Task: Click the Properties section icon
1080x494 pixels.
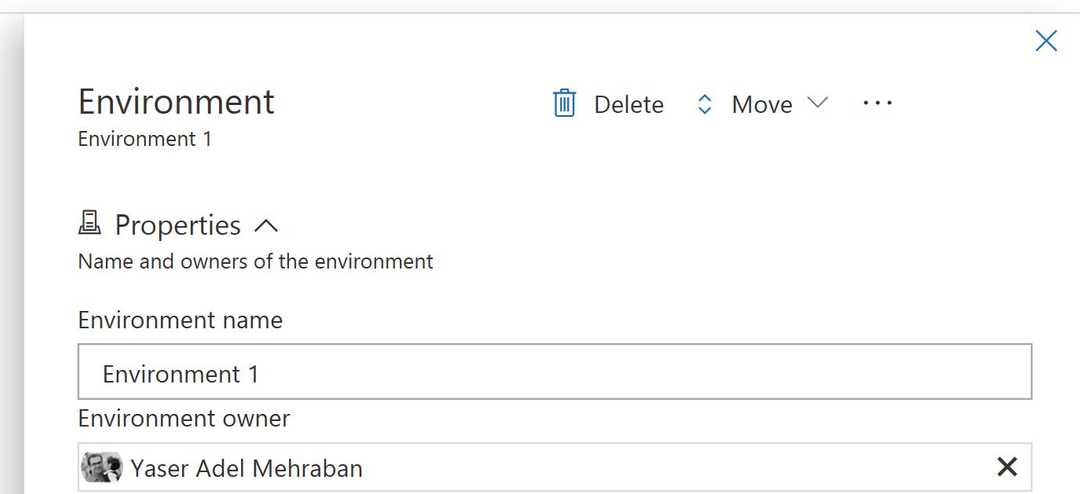Action: [90, 224]
